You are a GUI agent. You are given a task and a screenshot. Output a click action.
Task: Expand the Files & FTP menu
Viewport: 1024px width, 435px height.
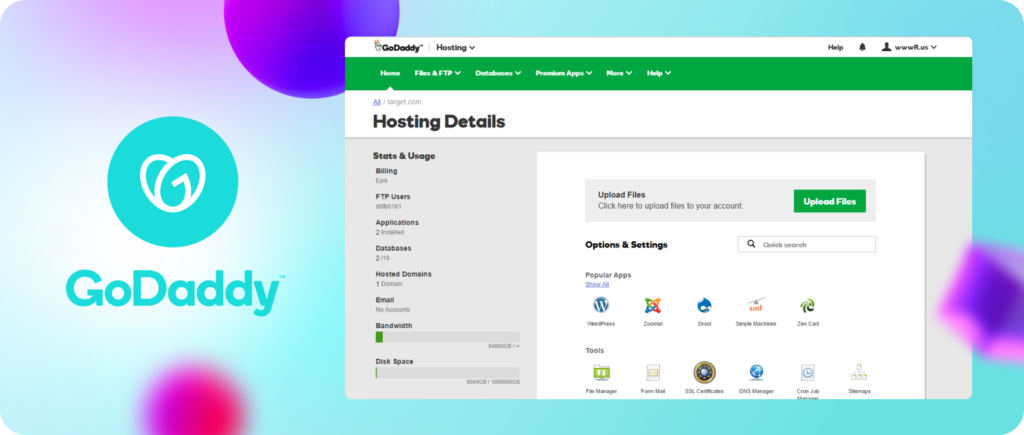pyautogui.click(x=438, y=73)
